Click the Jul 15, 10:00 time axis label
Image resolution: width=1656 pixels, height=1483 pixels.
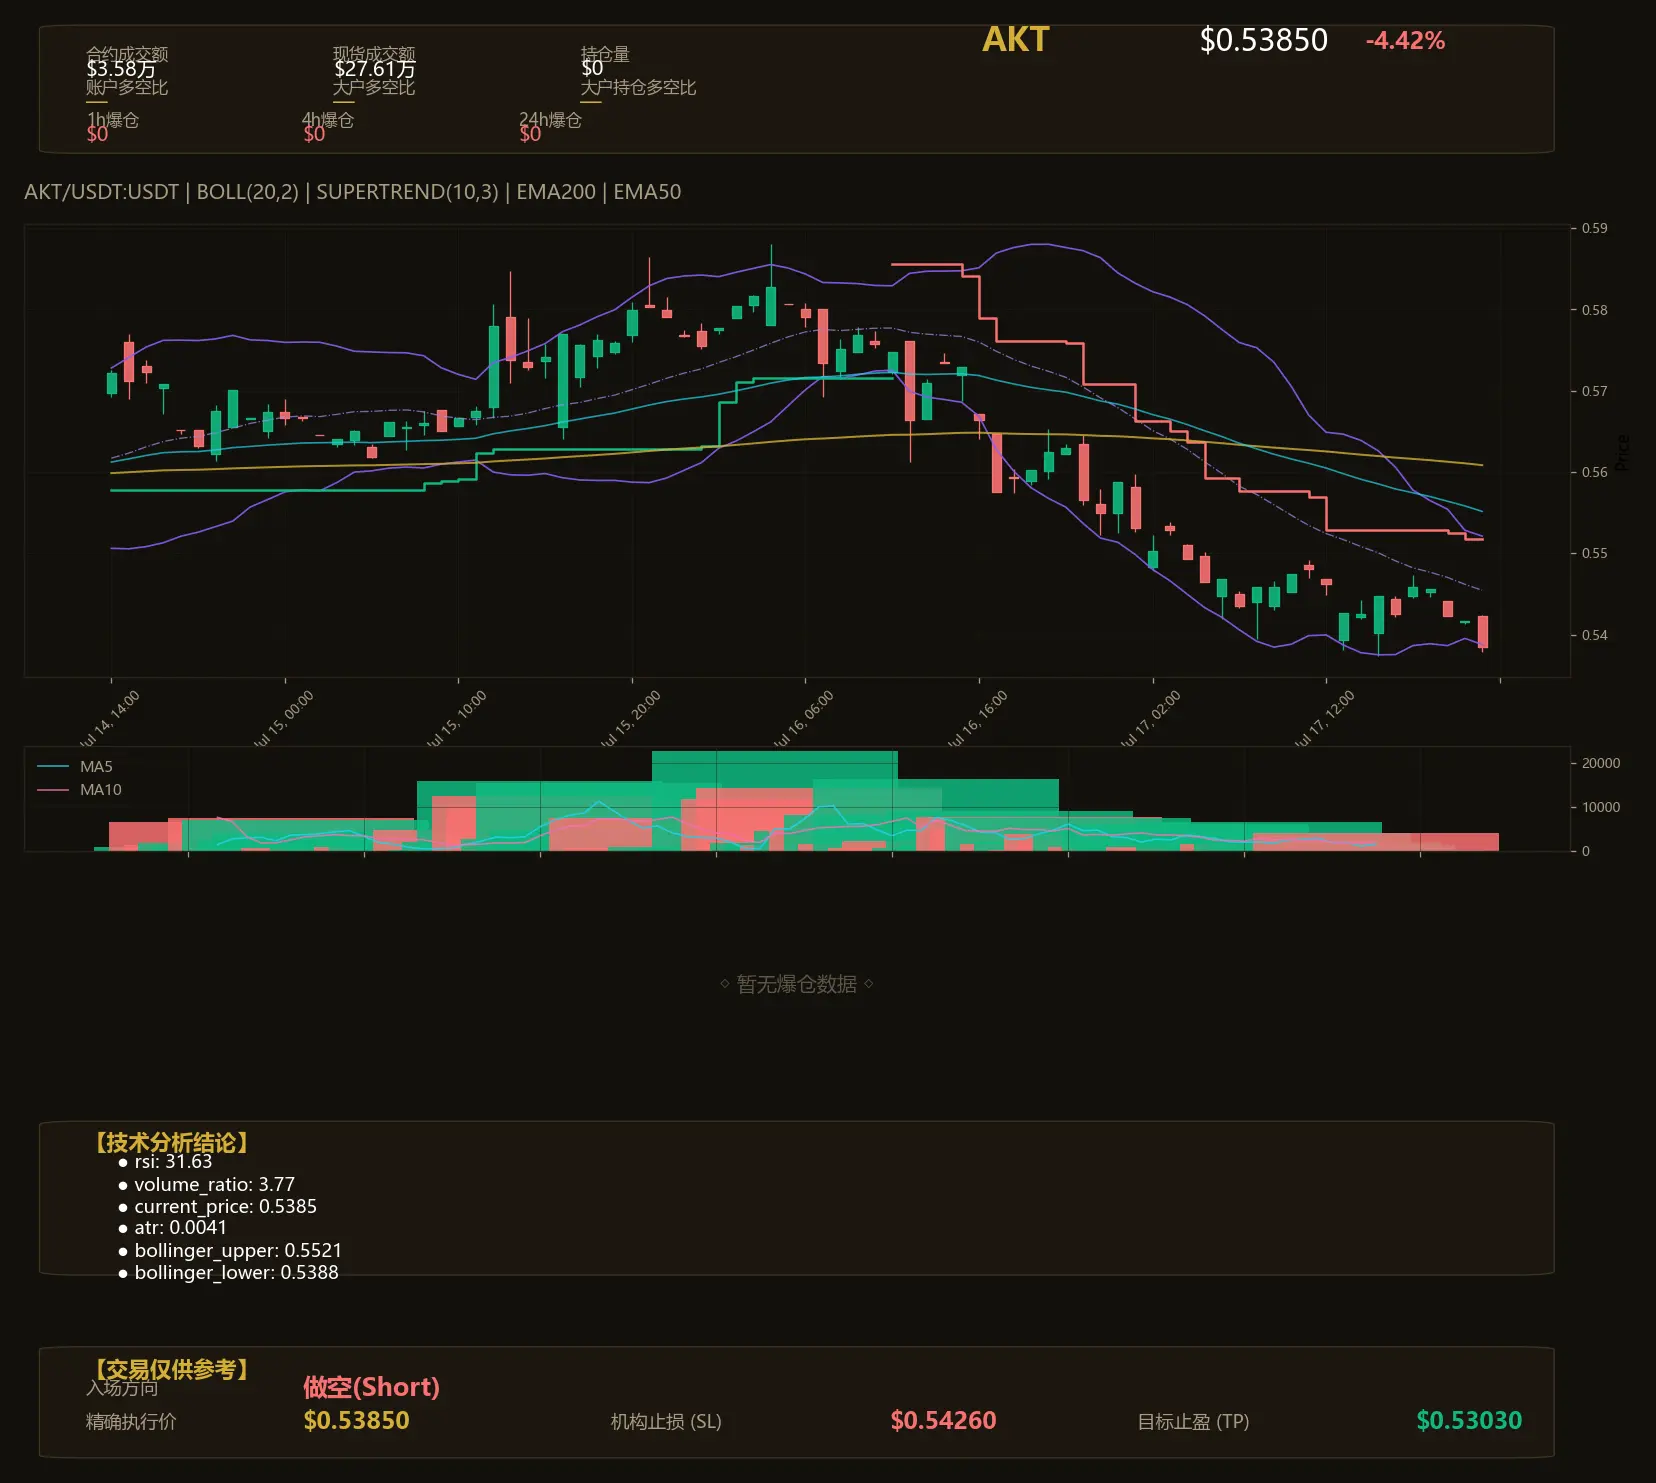457,720
